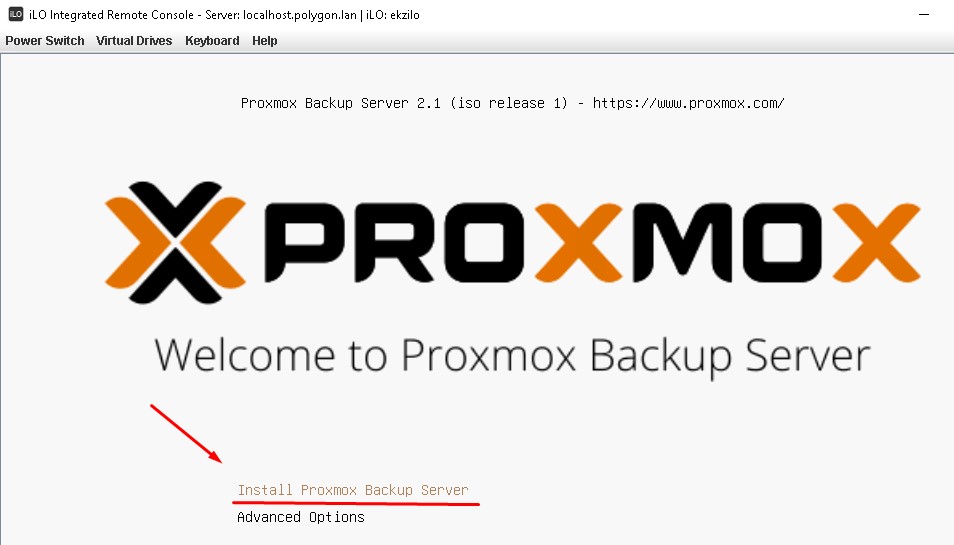Click the iLO Integrated Remote Console title text
The image size is (954, 545).
coord(111,15)
